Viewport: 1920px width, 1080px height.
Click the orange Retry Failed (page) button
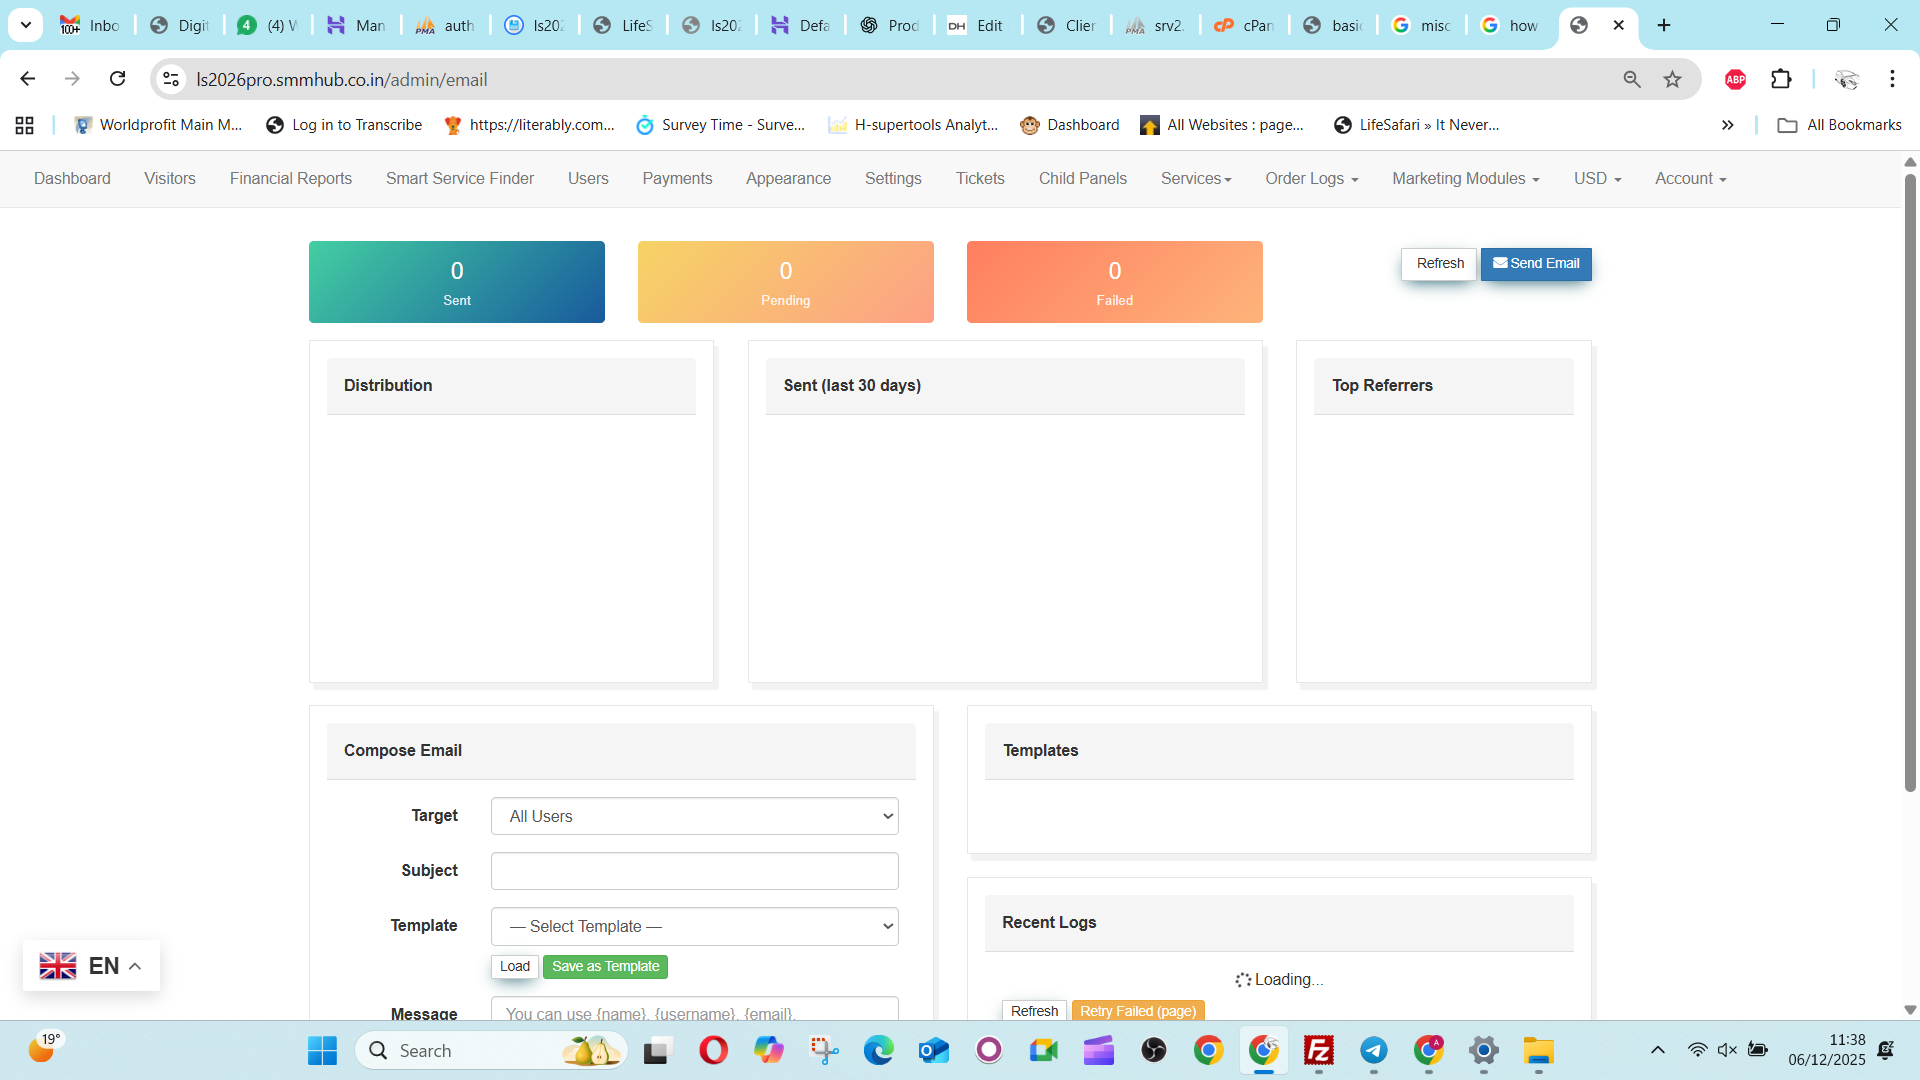(1138, 1011)
